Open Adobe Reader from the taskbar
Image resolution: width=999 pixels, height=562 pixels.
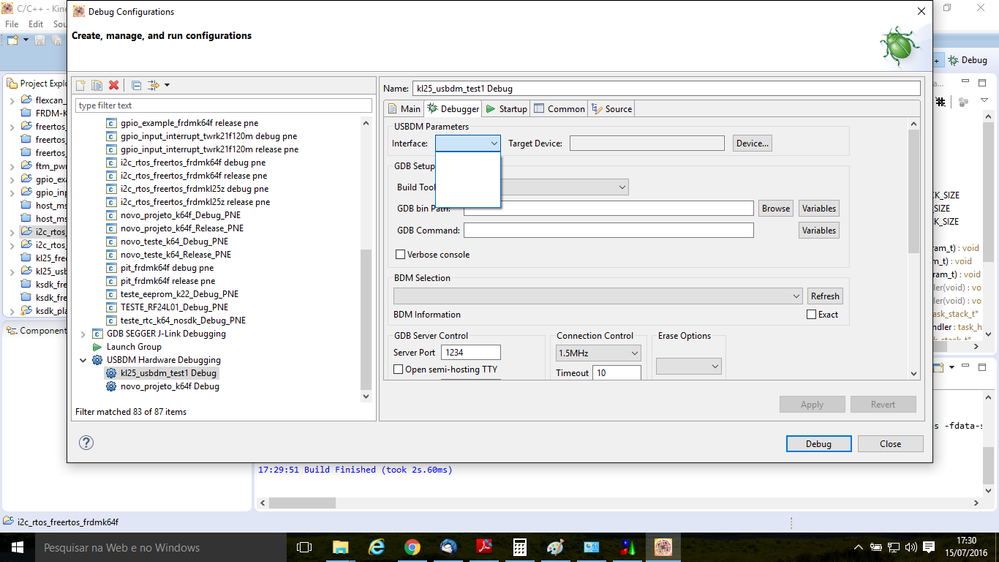pyautogui.click(x=484, y=547)
